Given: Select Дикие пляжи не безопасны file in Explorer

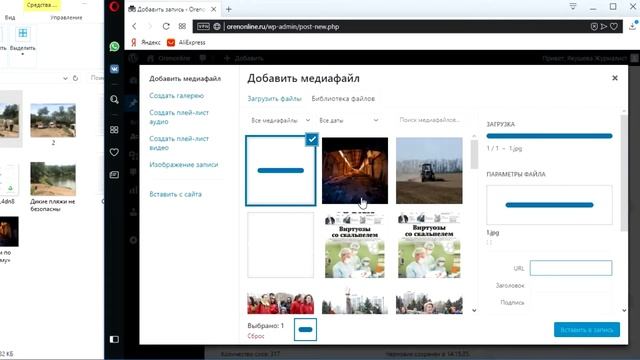Looking at the screenshot, I should [x=53, y=187].
